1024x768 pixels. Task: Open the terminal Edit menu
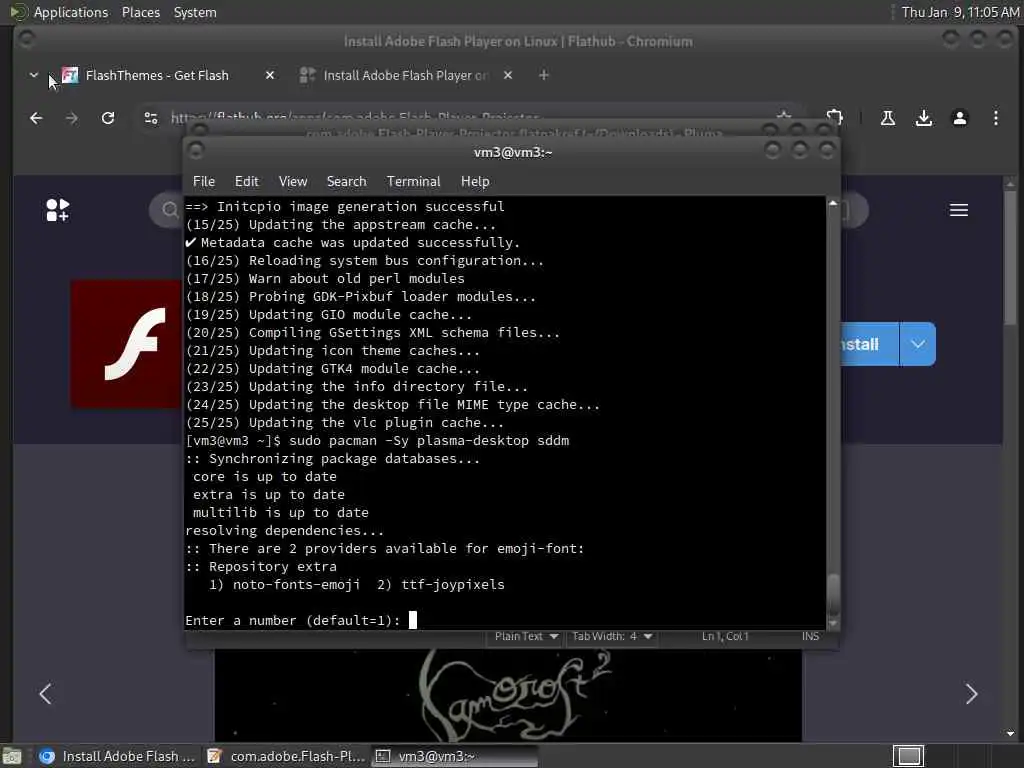(246, 182)
